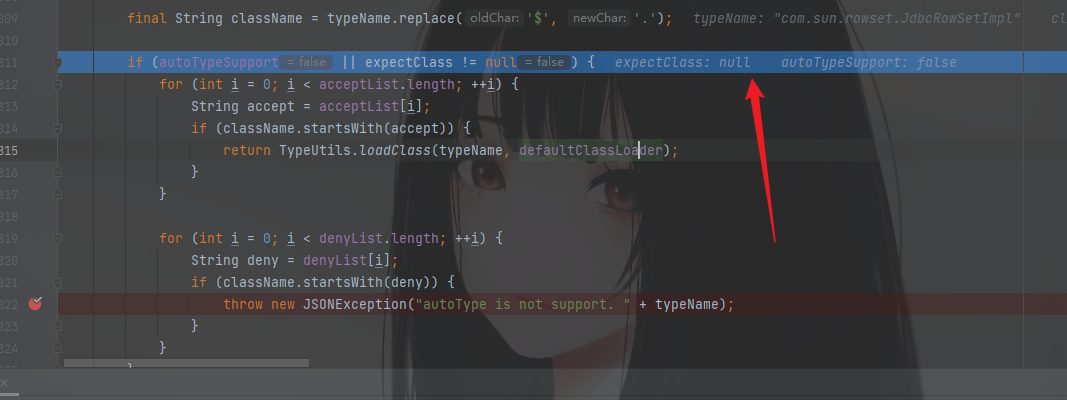
Task: Click acceptList[i] on the accept assignment line
Action: point(371,106)
